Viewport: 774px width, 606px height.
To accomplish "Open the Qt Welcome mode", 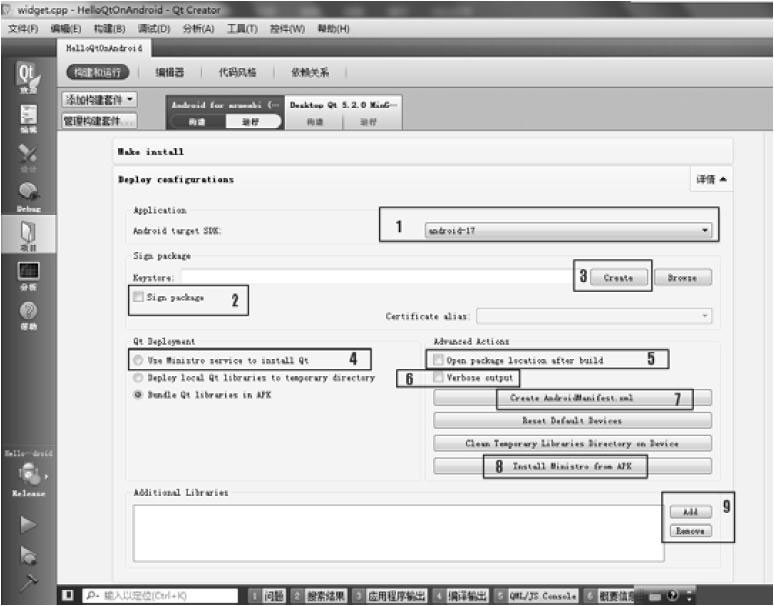I will pos(27,78).
